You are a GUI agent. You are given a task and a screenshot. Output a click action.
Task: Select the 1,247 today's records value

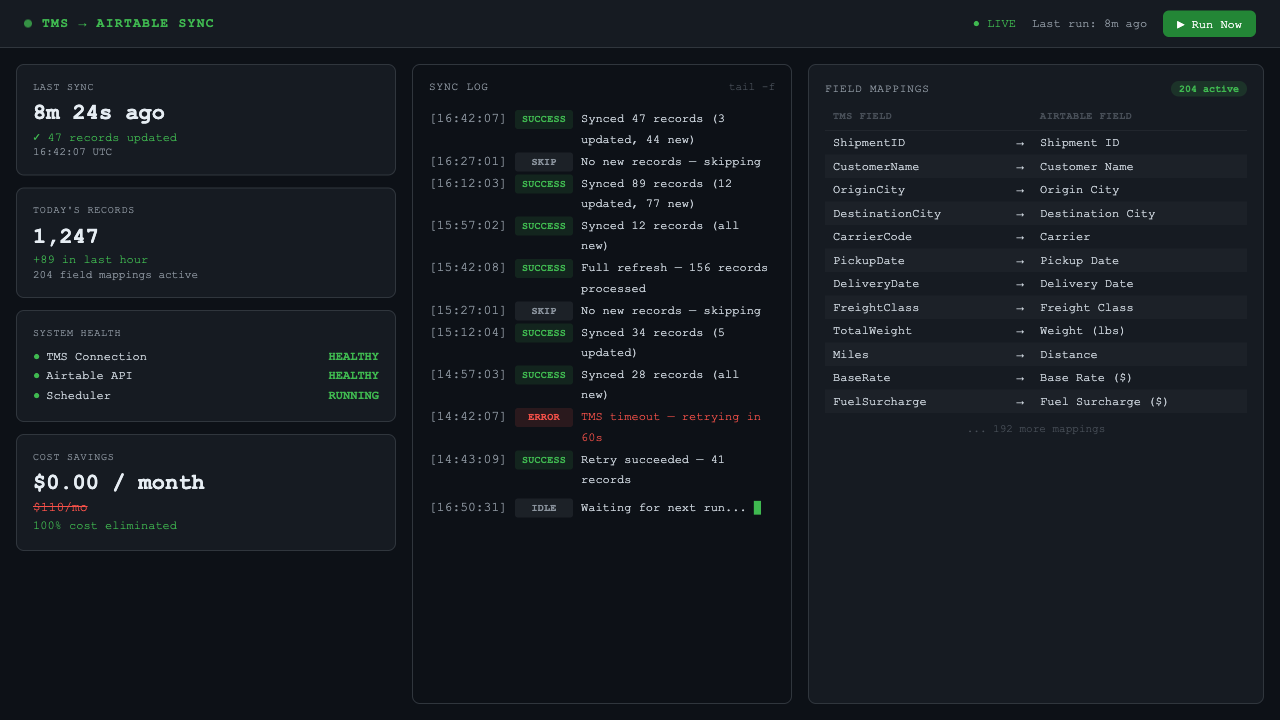66,236
